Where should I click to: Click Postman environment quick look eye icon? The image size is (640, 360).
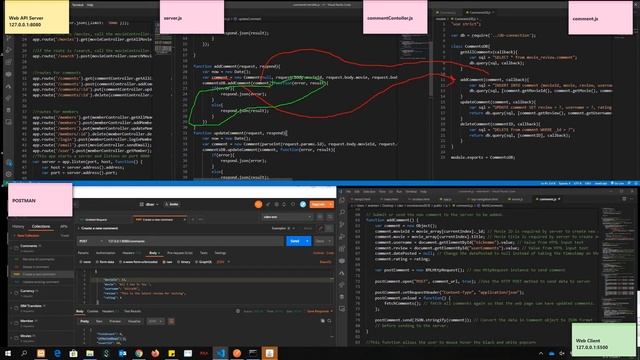(x=320, y=217)
